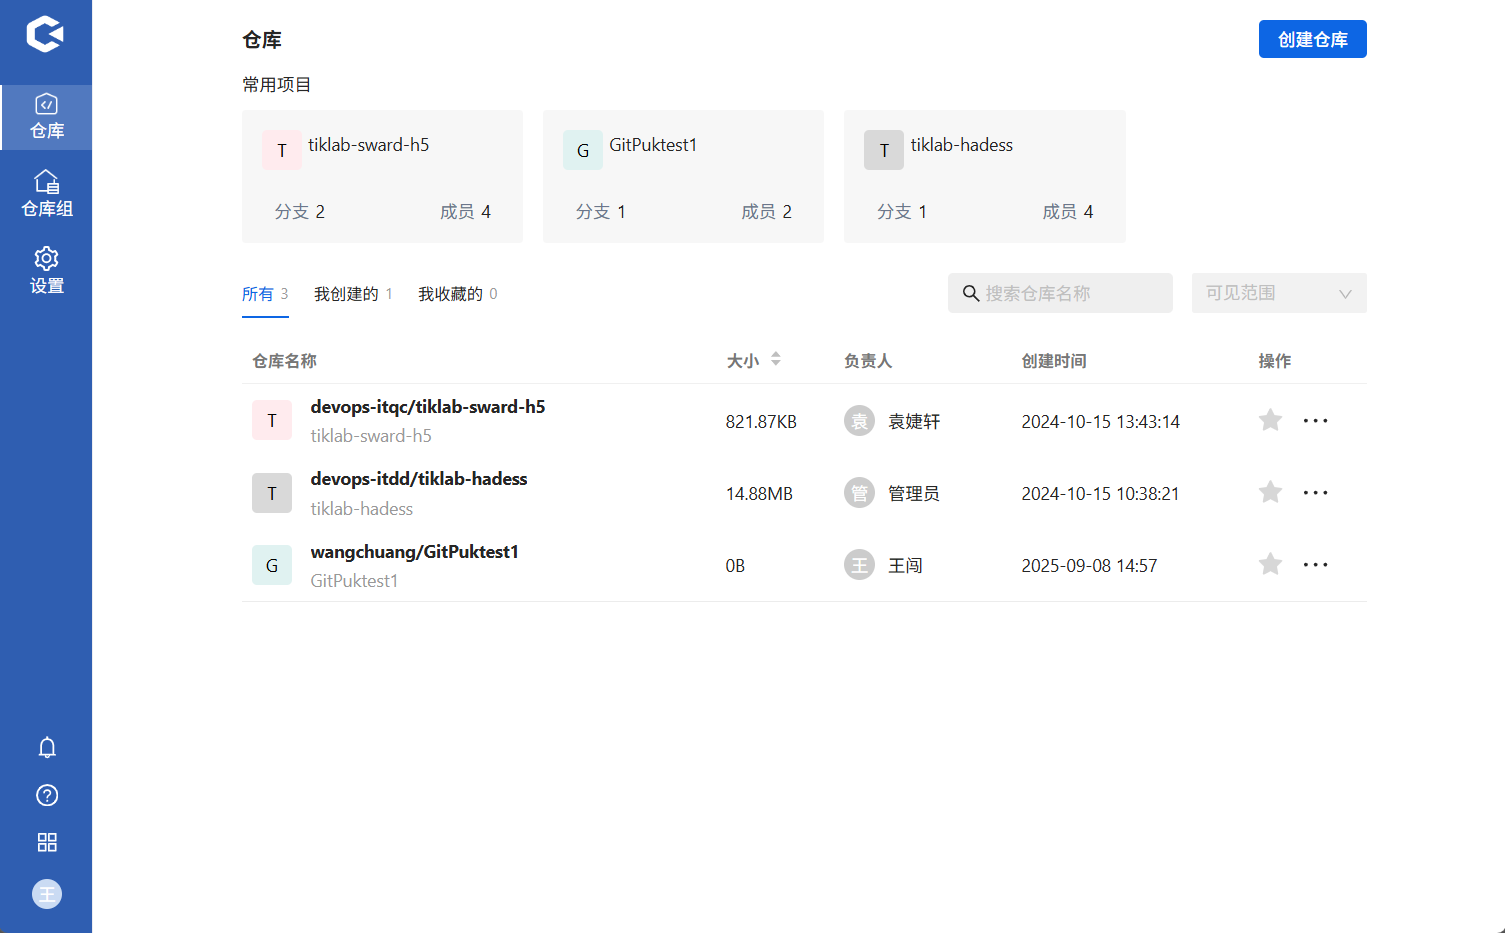Viewport: 1505px width, 933px height.
Task: Click the search magnifier icon
Action: pyautogui.click(x=970, y=293)
